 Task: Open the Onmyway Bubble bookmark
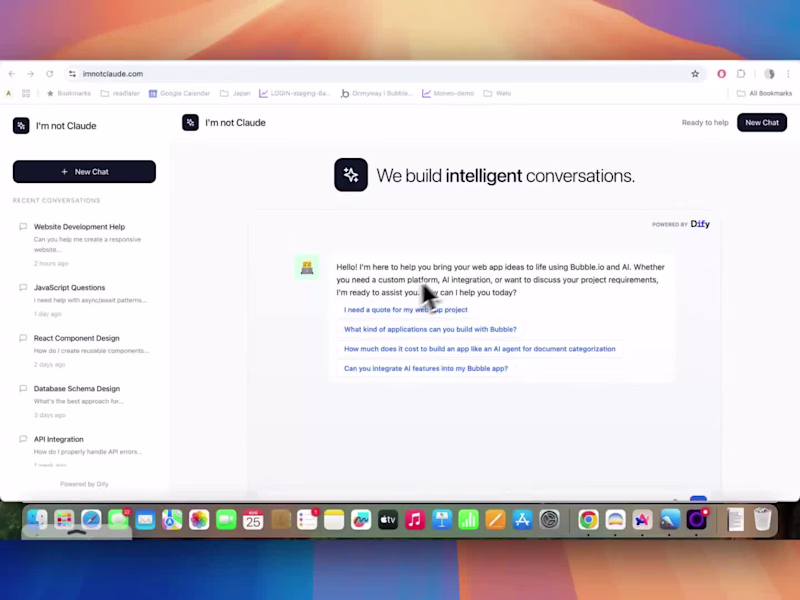377,93
